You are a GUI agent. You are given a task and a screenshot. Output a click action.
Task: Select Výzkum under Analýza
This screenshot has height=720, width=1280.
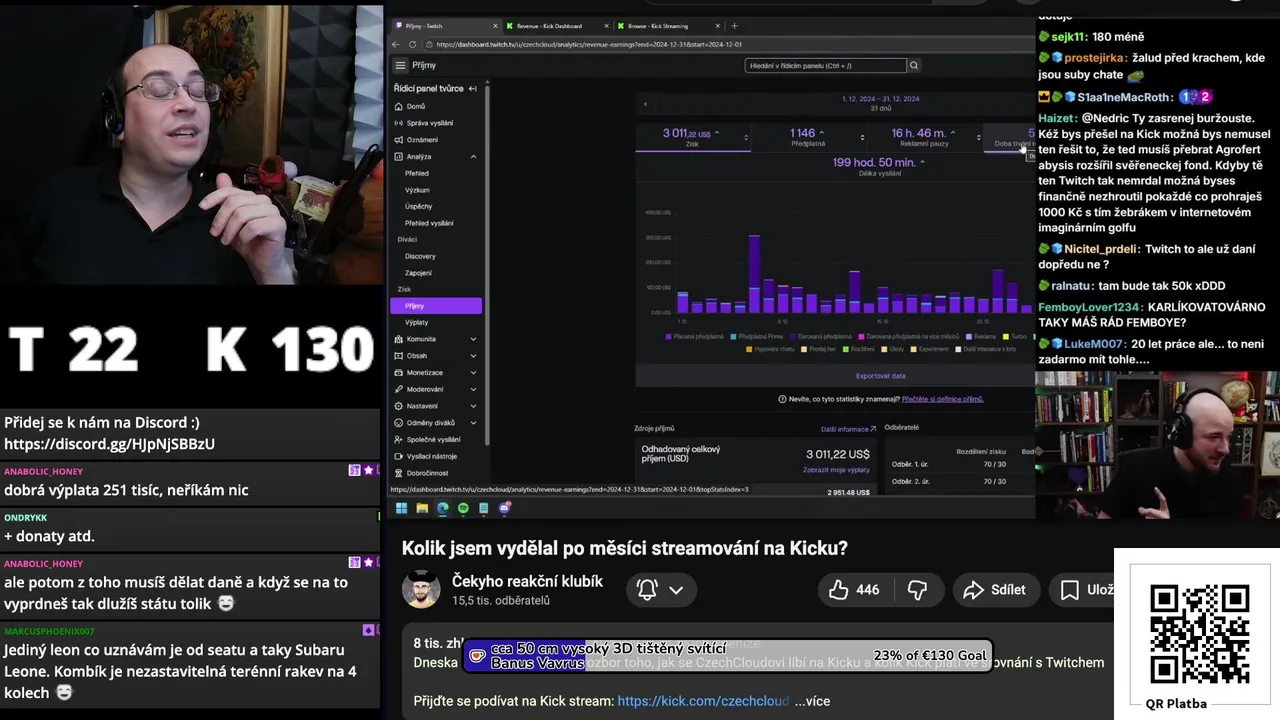click(x=417, y=190)
